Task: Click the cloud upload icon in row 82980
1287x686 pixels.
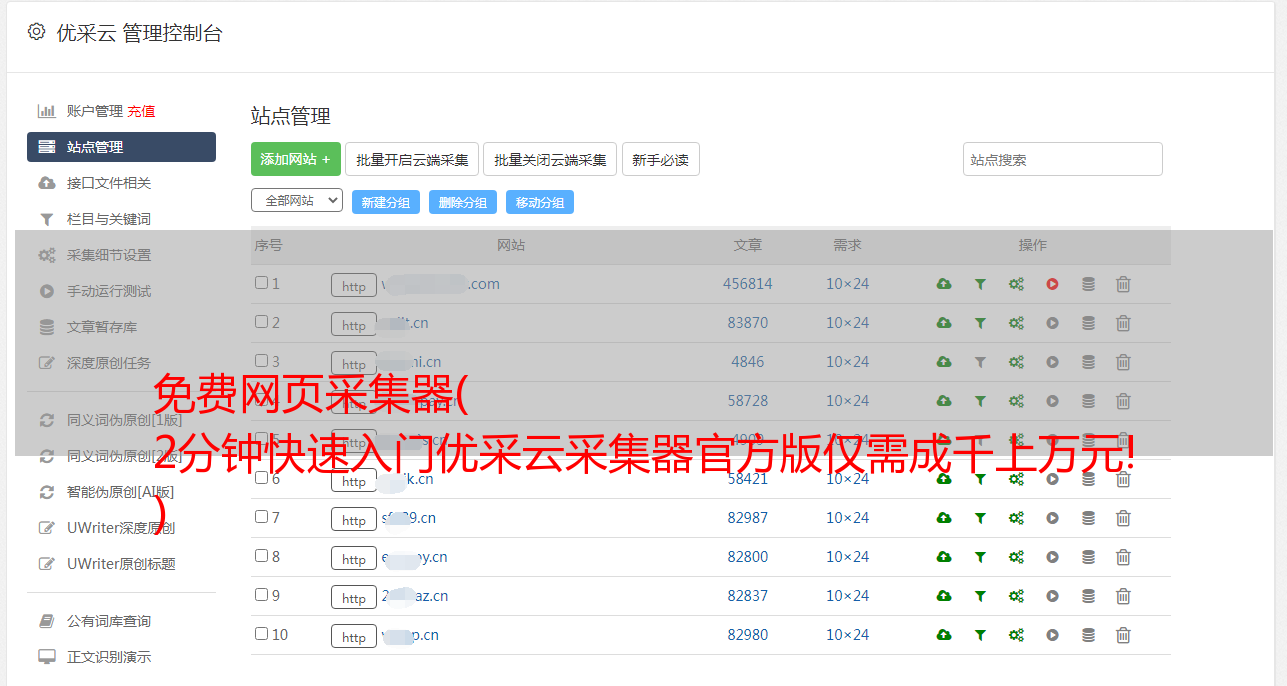Action: 944,635
